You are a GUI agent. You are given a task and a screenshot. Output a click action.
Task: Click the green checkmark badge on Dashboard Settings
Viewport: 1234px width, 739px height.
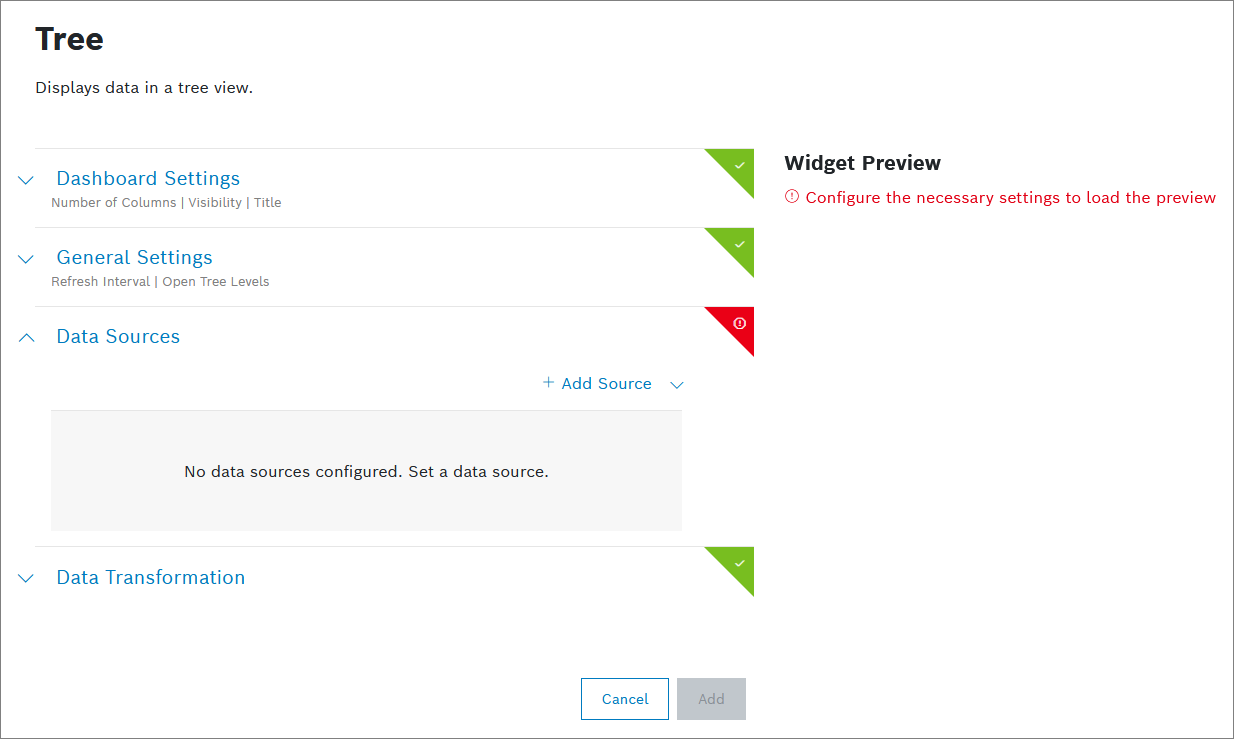click(x=739, y=164)
